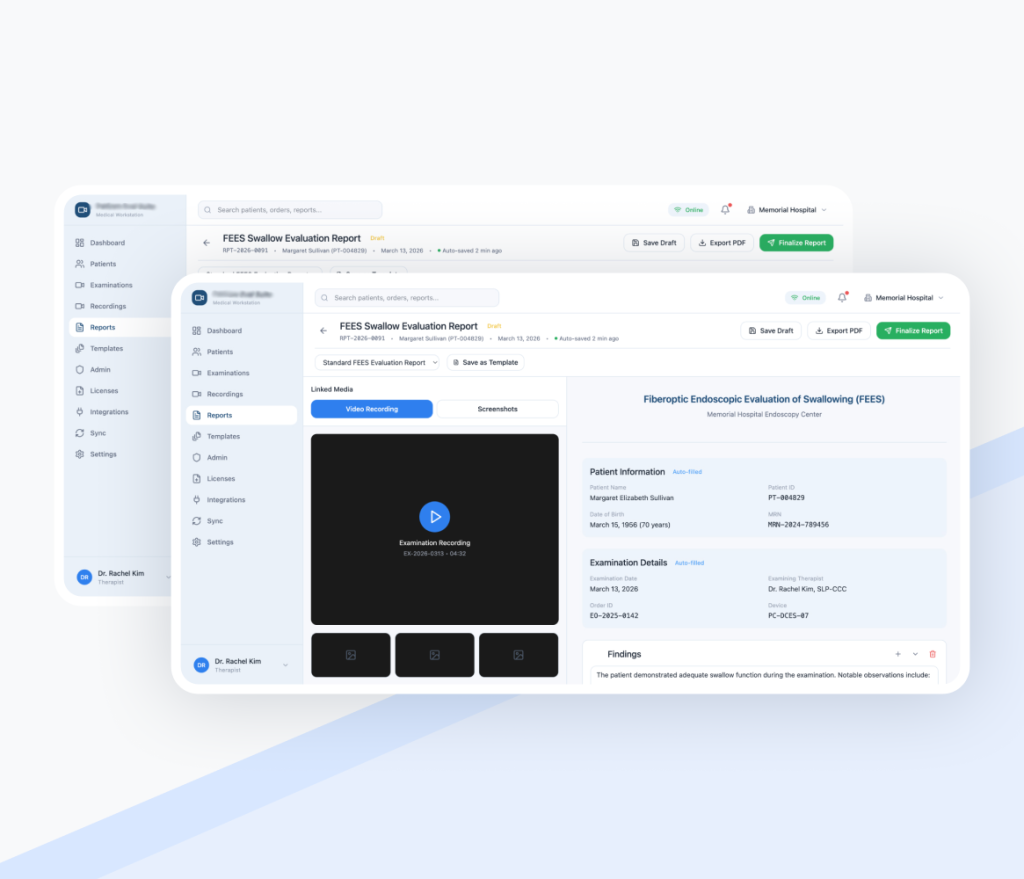The height and width of the screenshot is (879, 1024).
Task: Open Integrations in front window sidebar
Action: 225,500
